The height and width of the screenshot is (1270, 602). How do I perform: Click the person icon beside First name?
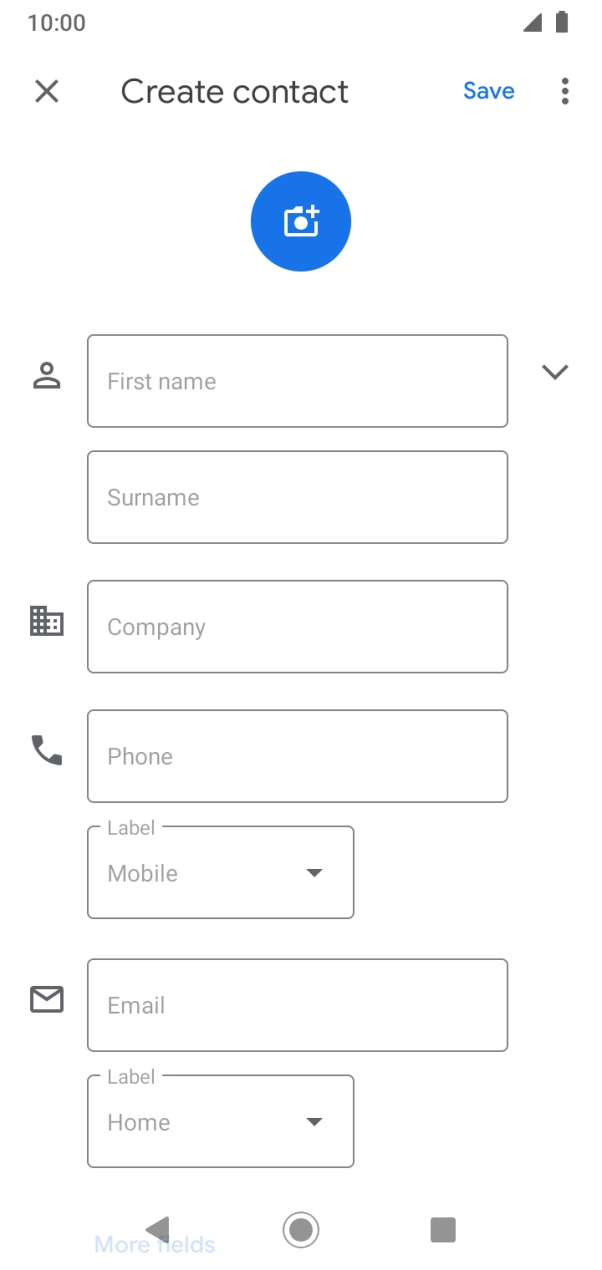pyautogui.click(x=46, y=377)
